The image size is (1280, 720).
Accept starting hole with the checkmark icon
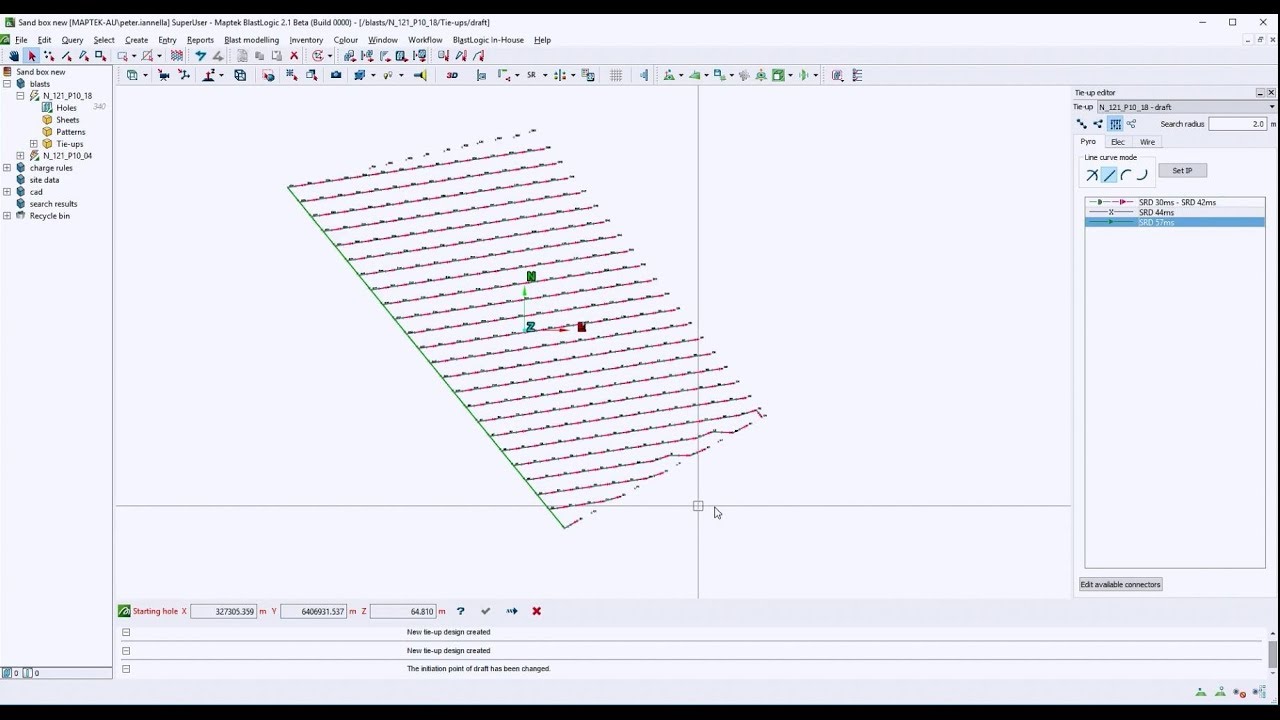pyautogui.click(x=486, y=611)
